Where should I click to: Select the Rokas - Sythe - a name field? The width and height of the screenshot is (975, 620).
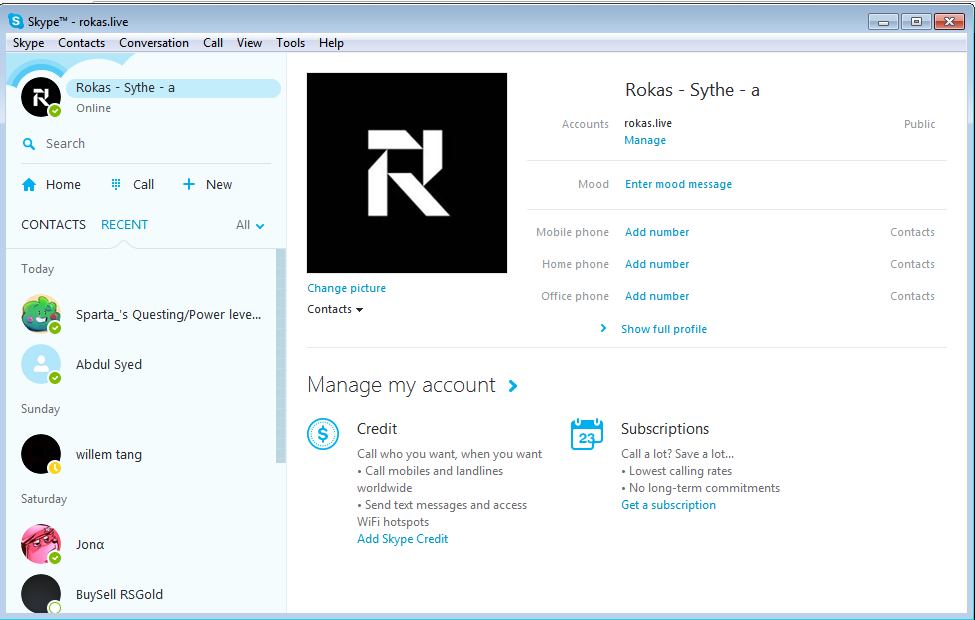click(x=173, y=88)
